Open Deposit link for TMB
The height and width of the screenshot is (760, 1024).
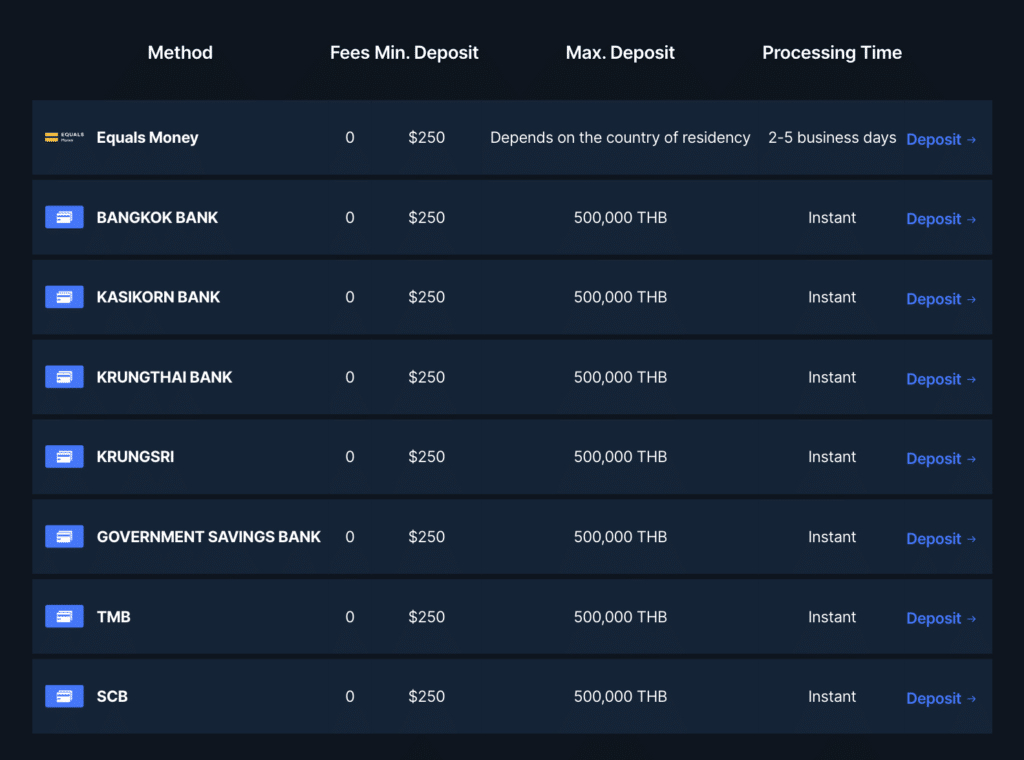[x=941, y=618]
